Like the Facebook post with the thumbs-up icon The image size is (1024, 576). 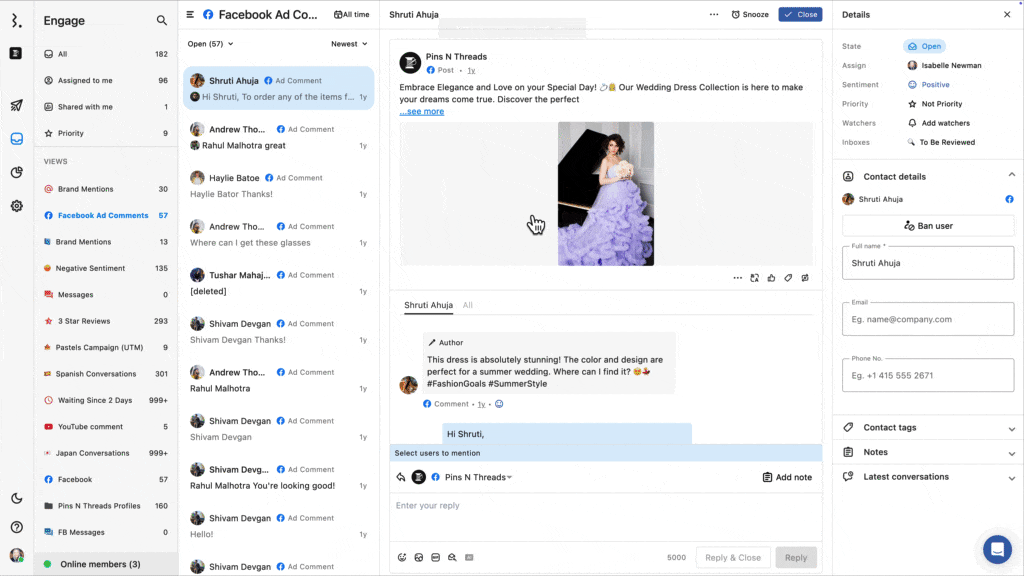point(771,278)
